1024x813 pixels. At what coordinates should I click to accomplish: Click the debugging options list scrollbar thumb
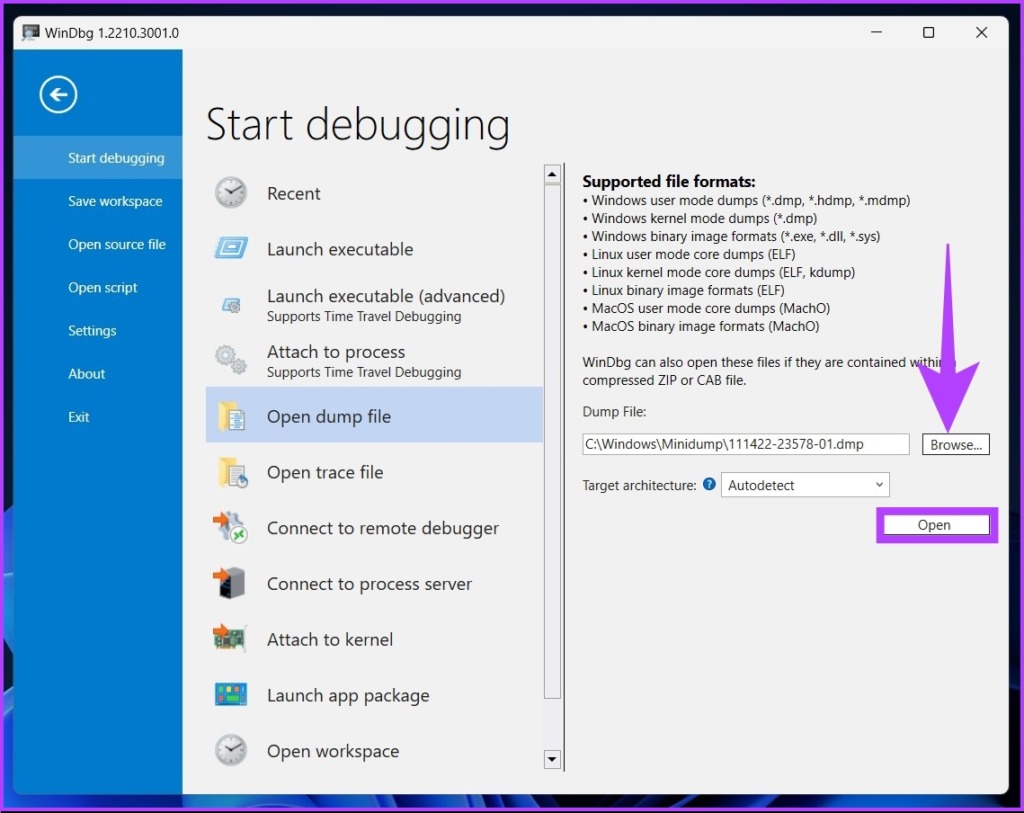click(552, 442)
